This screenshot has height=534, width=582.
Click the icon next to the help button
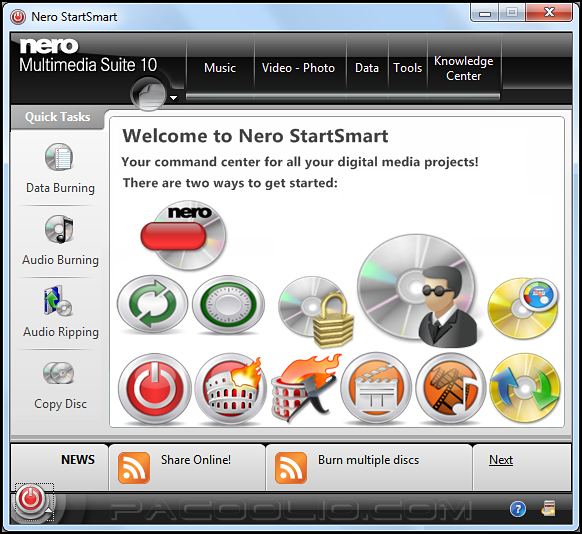(549, 508)
